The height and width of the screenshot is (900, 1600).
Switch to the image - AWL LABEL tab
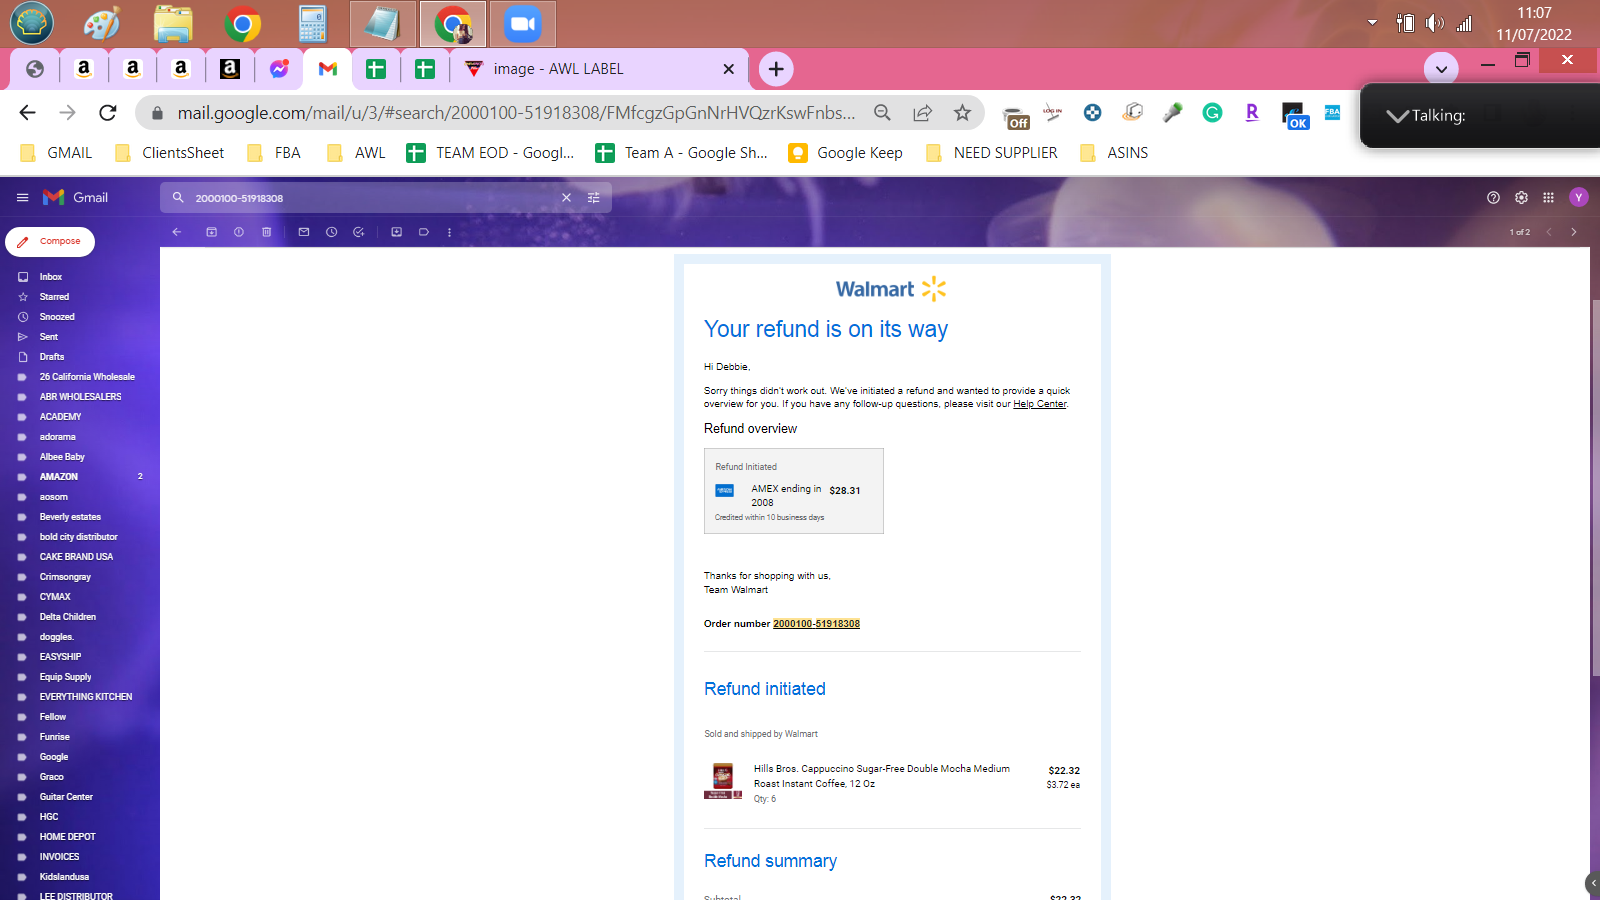pos(600,69)
